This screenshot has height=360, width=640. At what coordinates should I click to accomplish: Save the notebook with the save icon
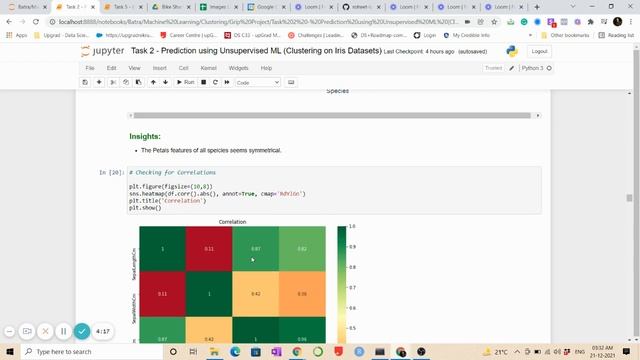[85, 82]
